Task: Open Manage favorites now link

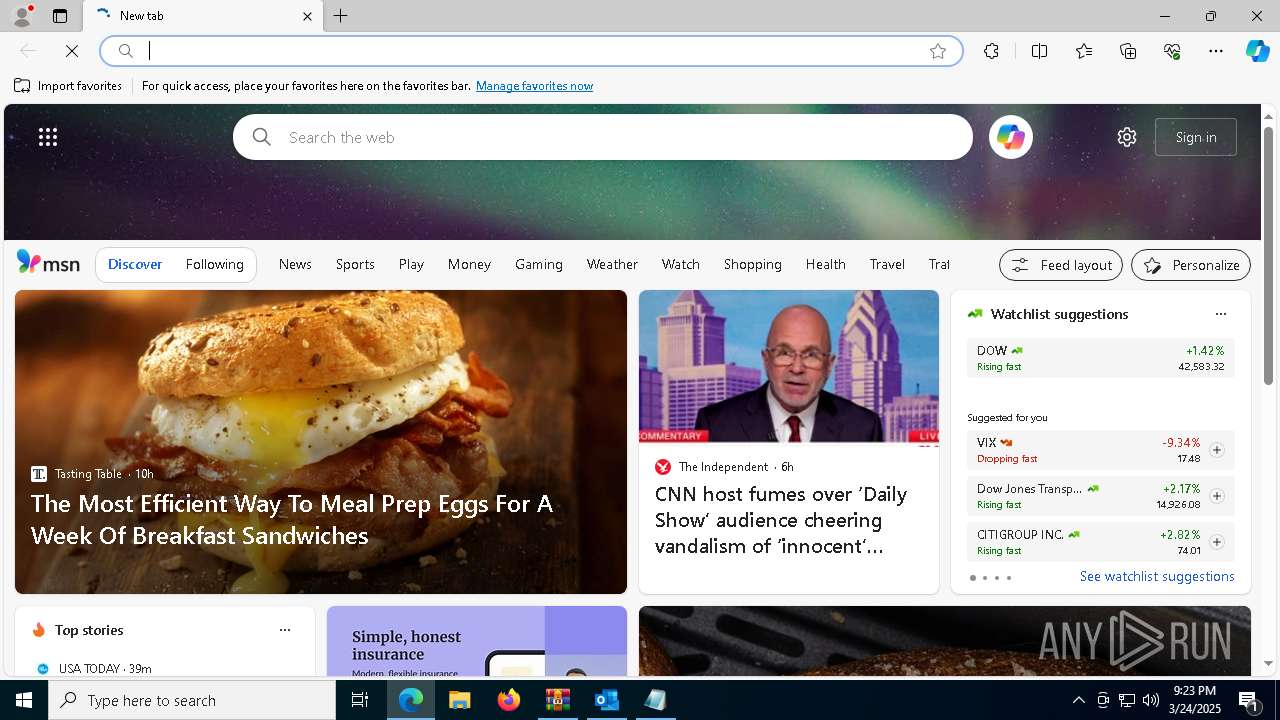Action: click(534, 86)
